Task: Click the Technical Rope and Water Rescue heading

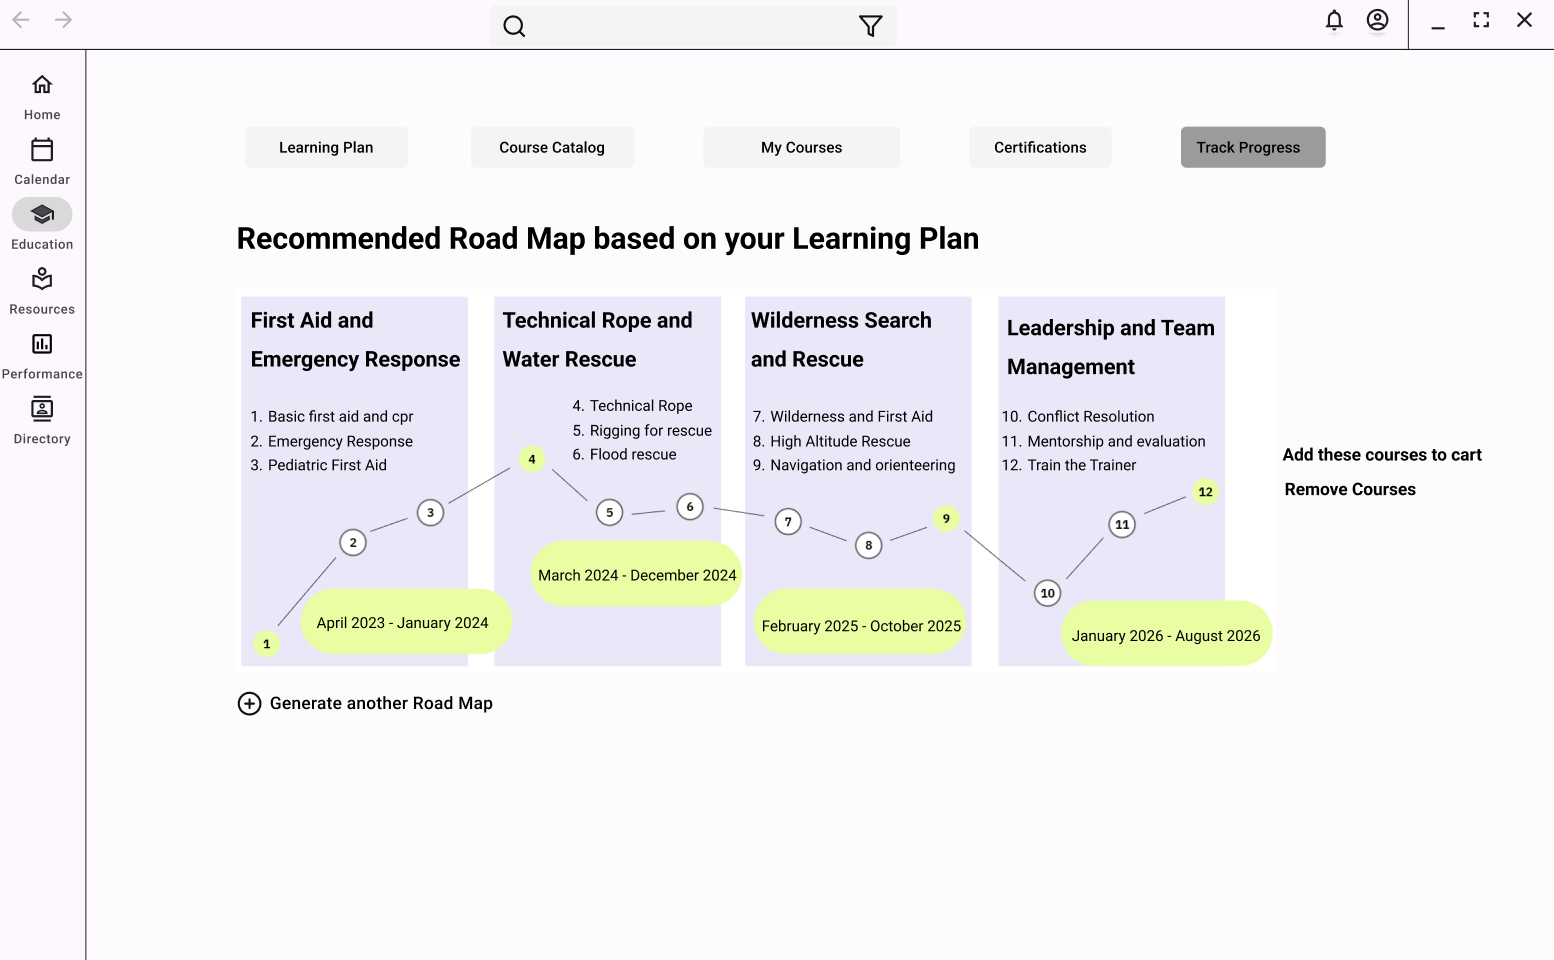Action: click(597, 339)
